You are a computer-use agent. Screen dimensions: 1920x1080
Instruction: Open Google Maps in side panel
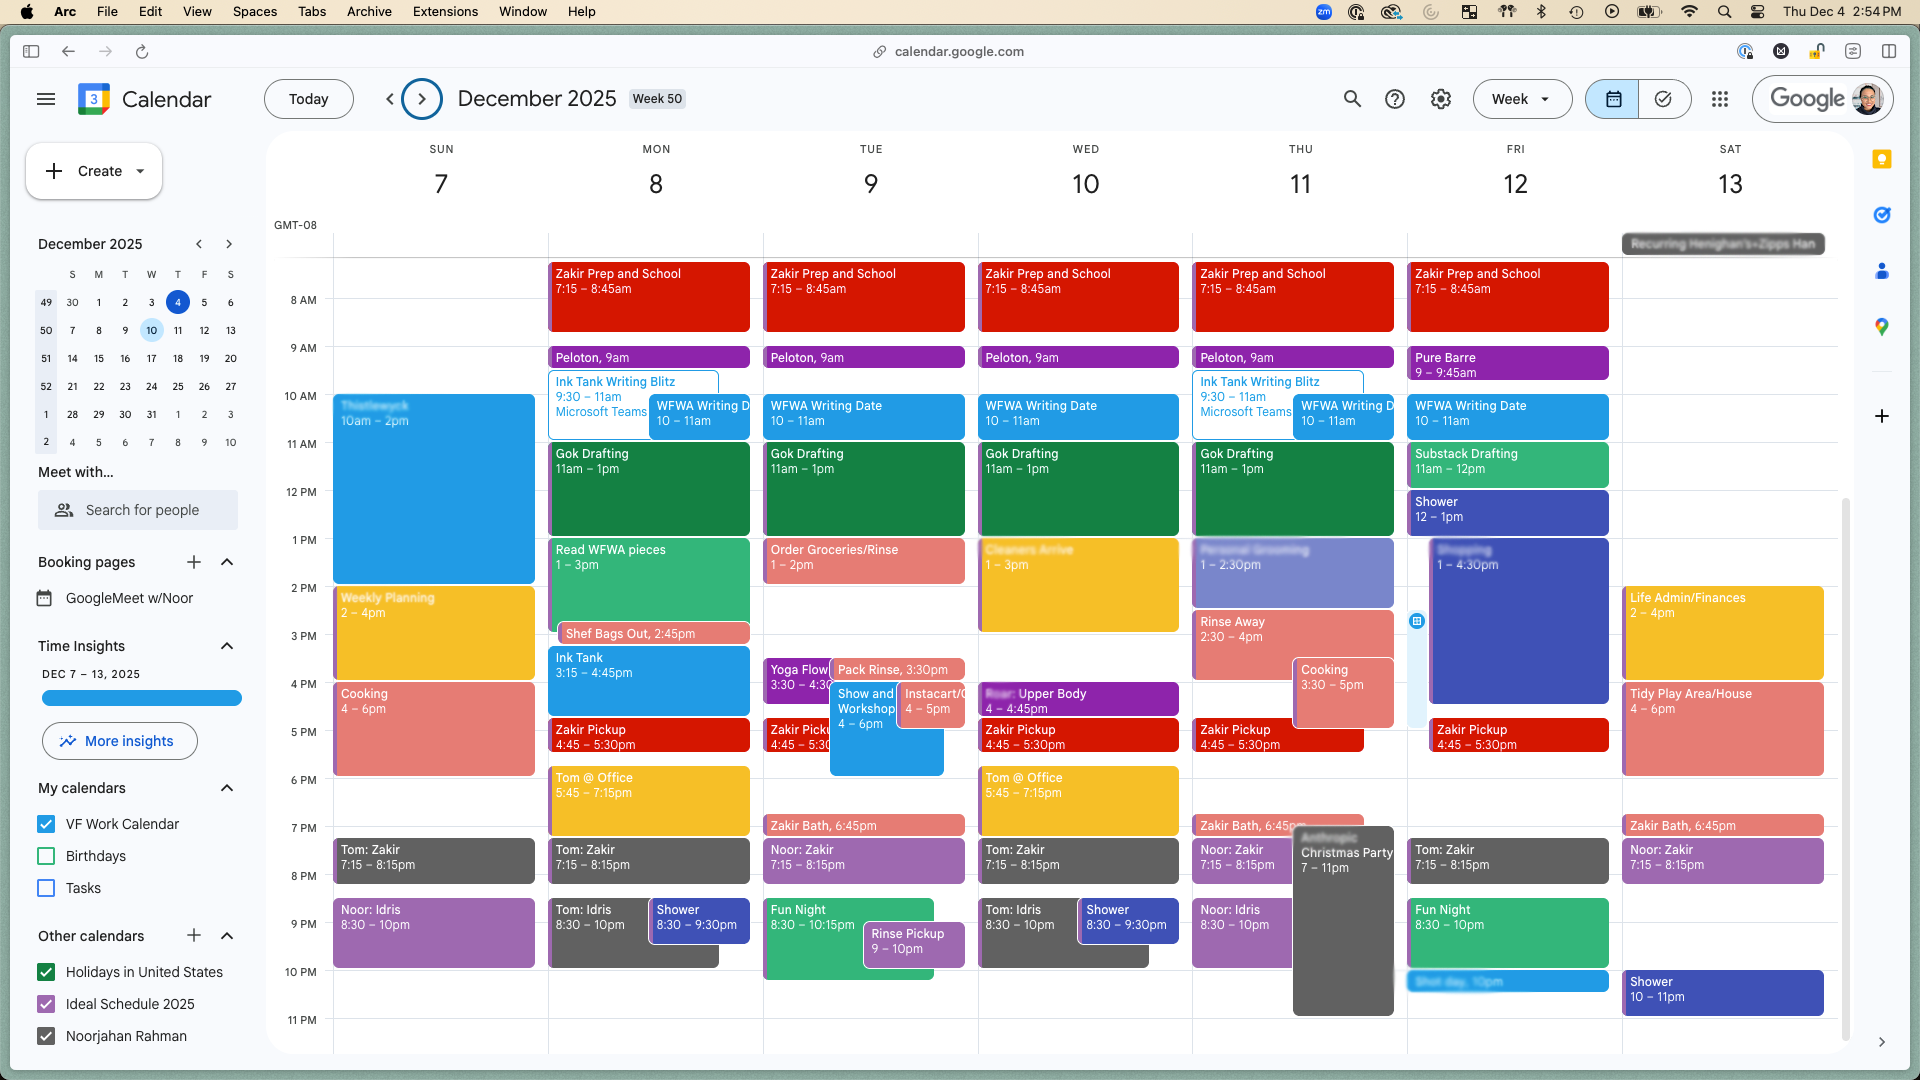[x=1882, y=327]
